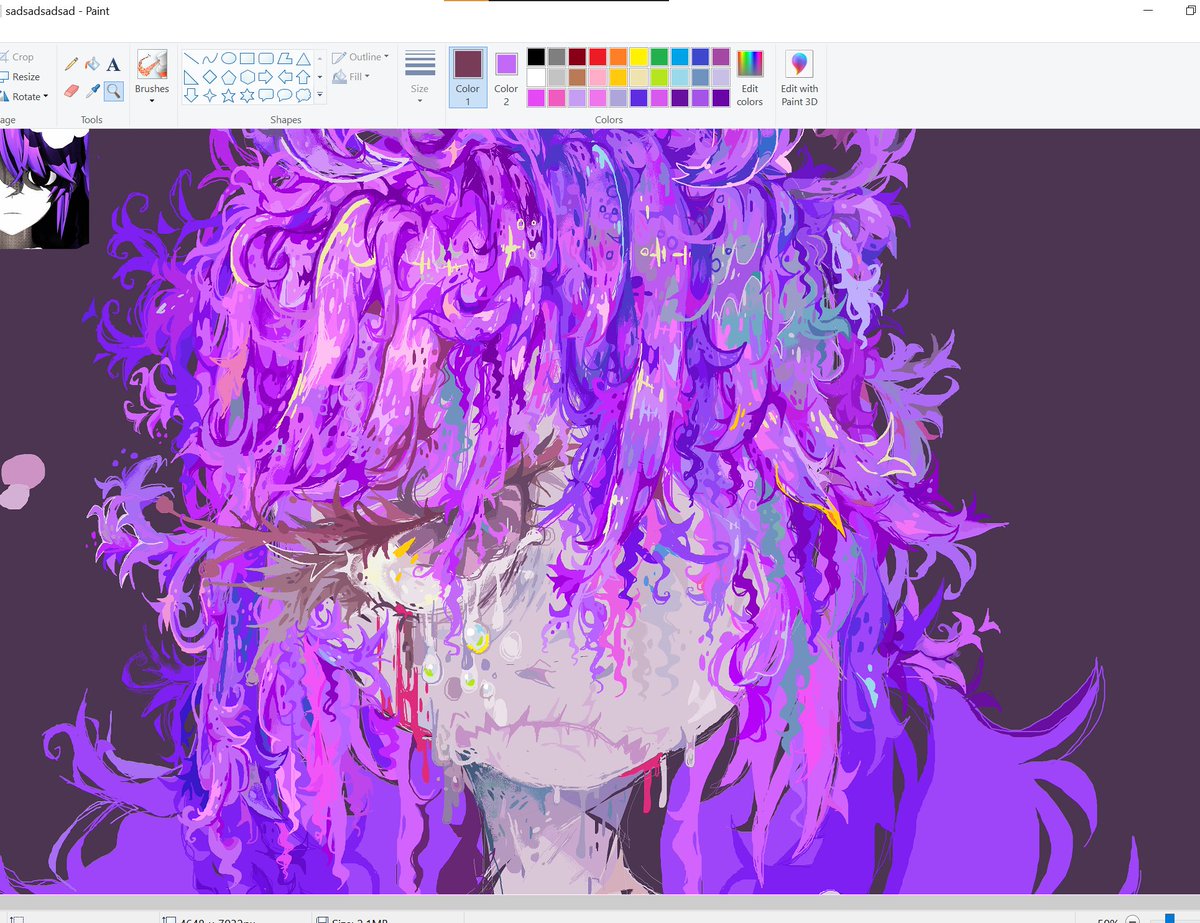Choose the Diamond shape

[x=210, y=77]
